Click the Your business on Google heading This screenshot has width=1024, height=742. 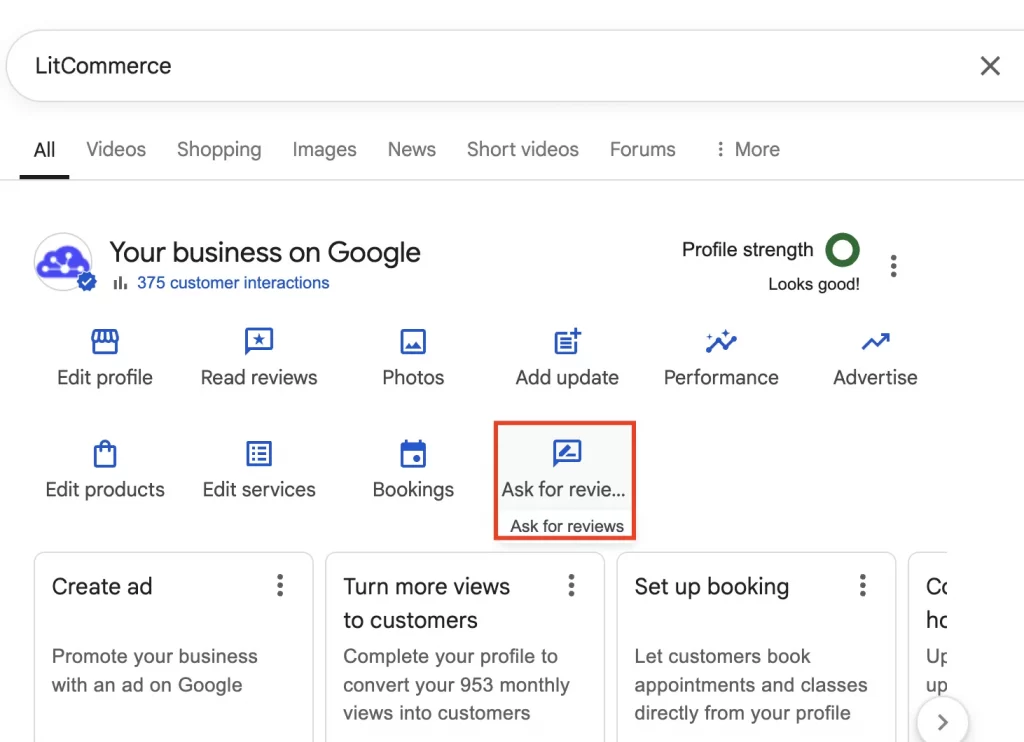point(265,252)
